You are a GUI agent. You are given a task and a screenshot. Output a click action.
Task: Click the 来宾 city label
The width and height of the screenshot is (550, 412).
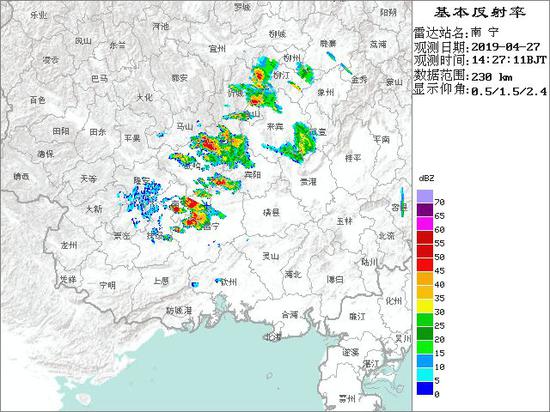click(275, 127)
